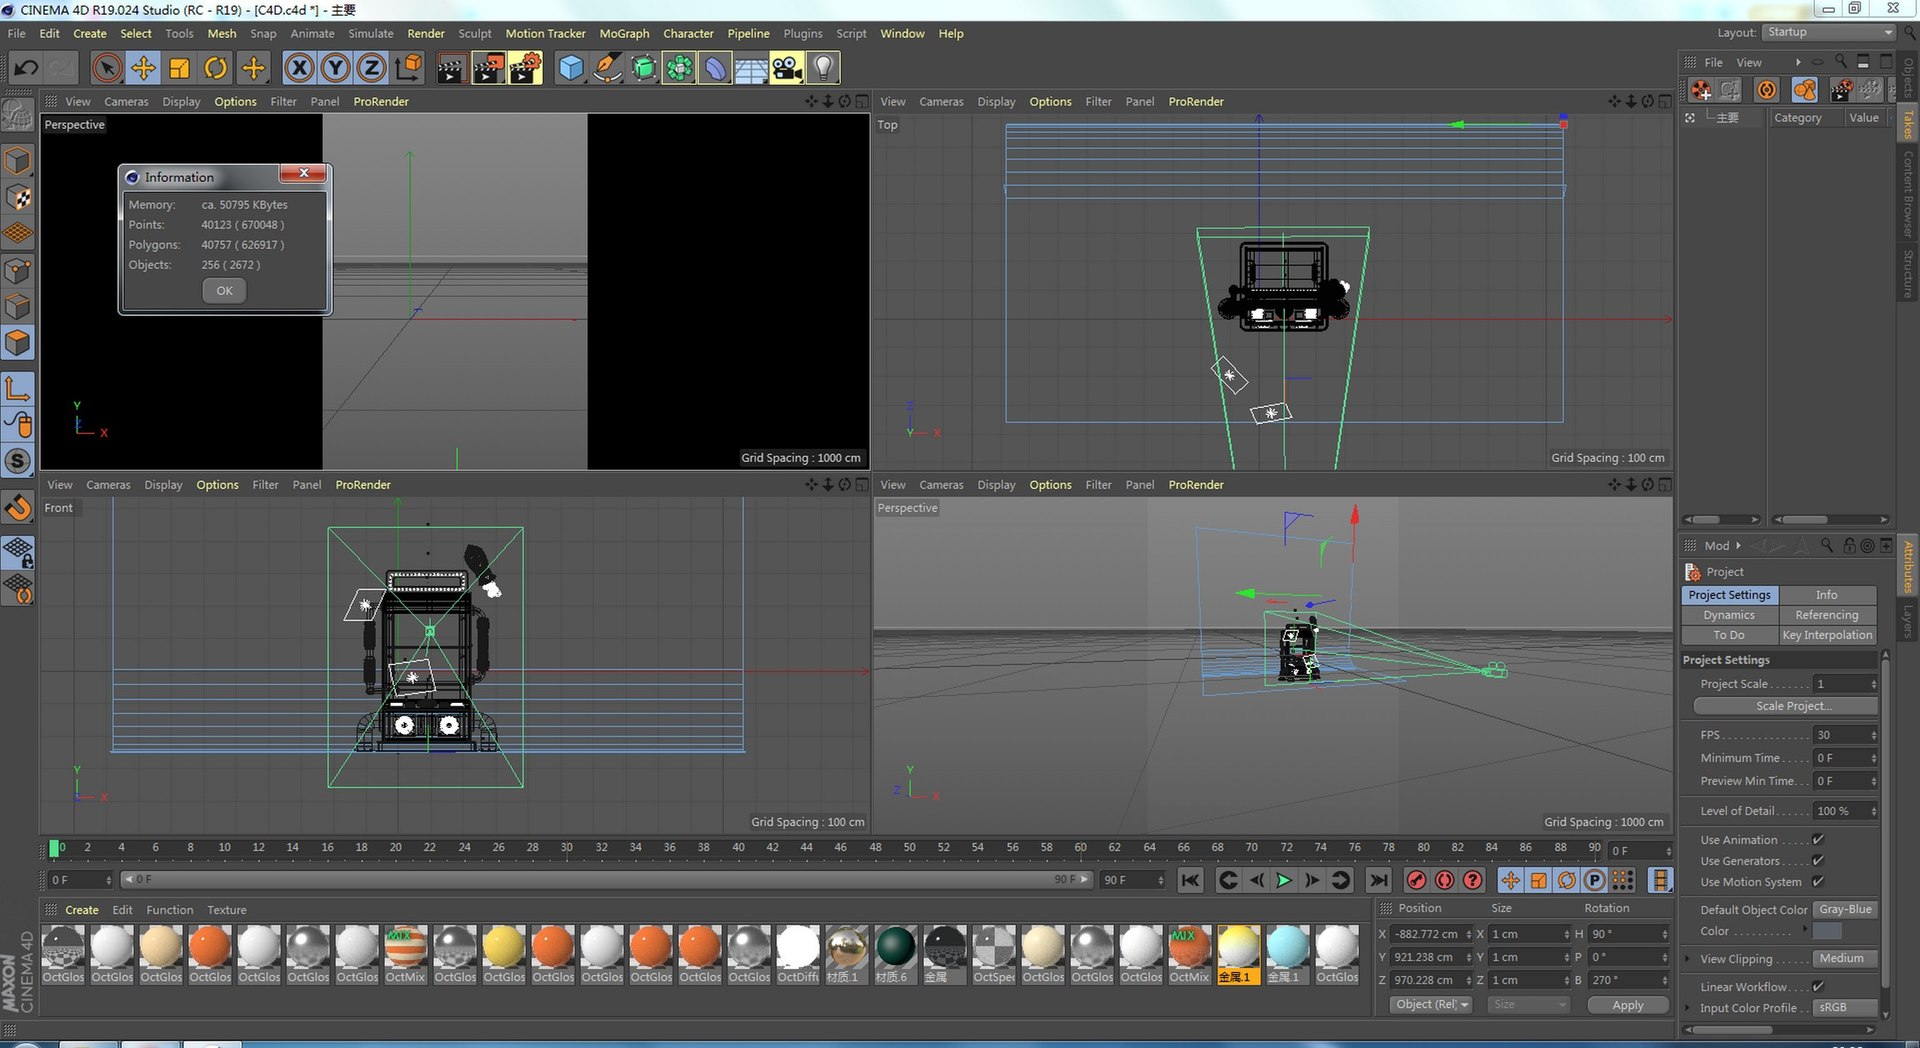Open the Object (Rel) coordinate dropdown
This screenshot has width=1920, height=1048.
(1431, 1005)
